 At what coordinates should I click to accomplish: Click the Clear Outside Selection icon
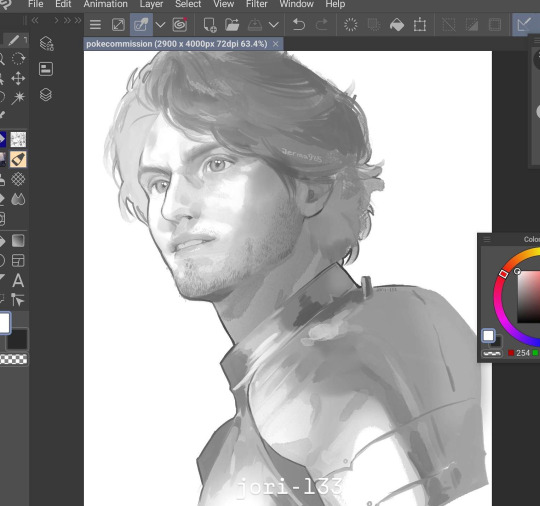374,25
